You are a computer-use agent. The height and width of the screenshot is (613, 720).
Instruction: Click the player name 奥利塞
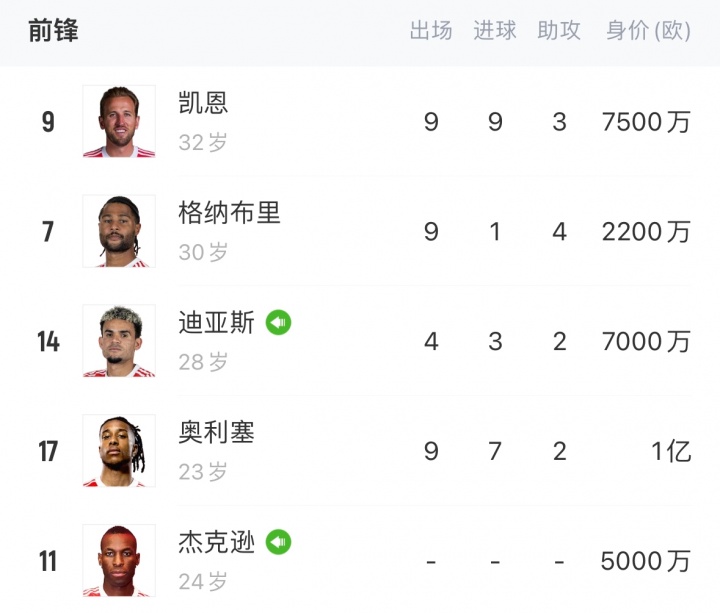pyautogui.click(x=216, y=432)
